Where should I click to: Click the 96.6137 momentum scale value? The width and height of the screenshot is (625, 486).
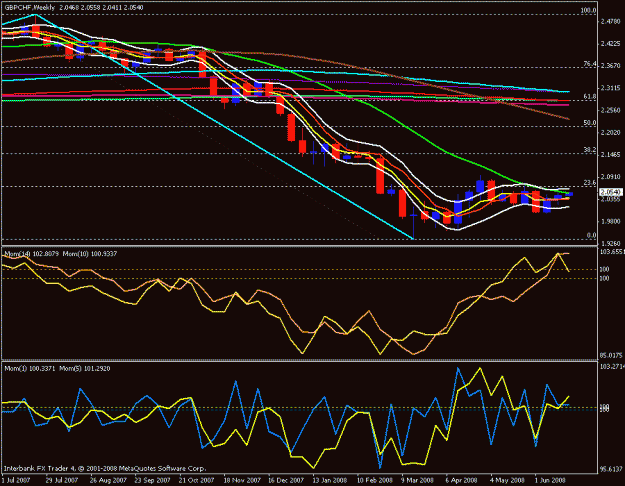point(611,469)
